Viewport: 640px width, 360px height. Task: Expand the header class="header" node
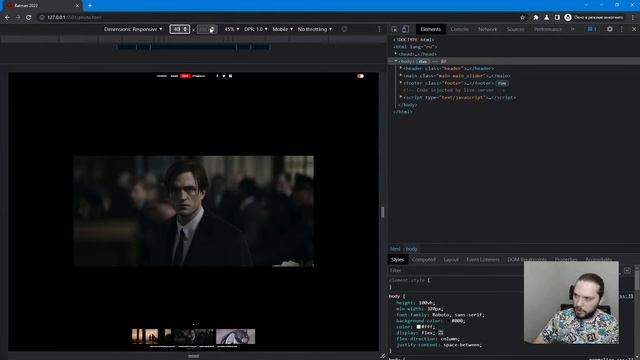click(x=401, y=68)
